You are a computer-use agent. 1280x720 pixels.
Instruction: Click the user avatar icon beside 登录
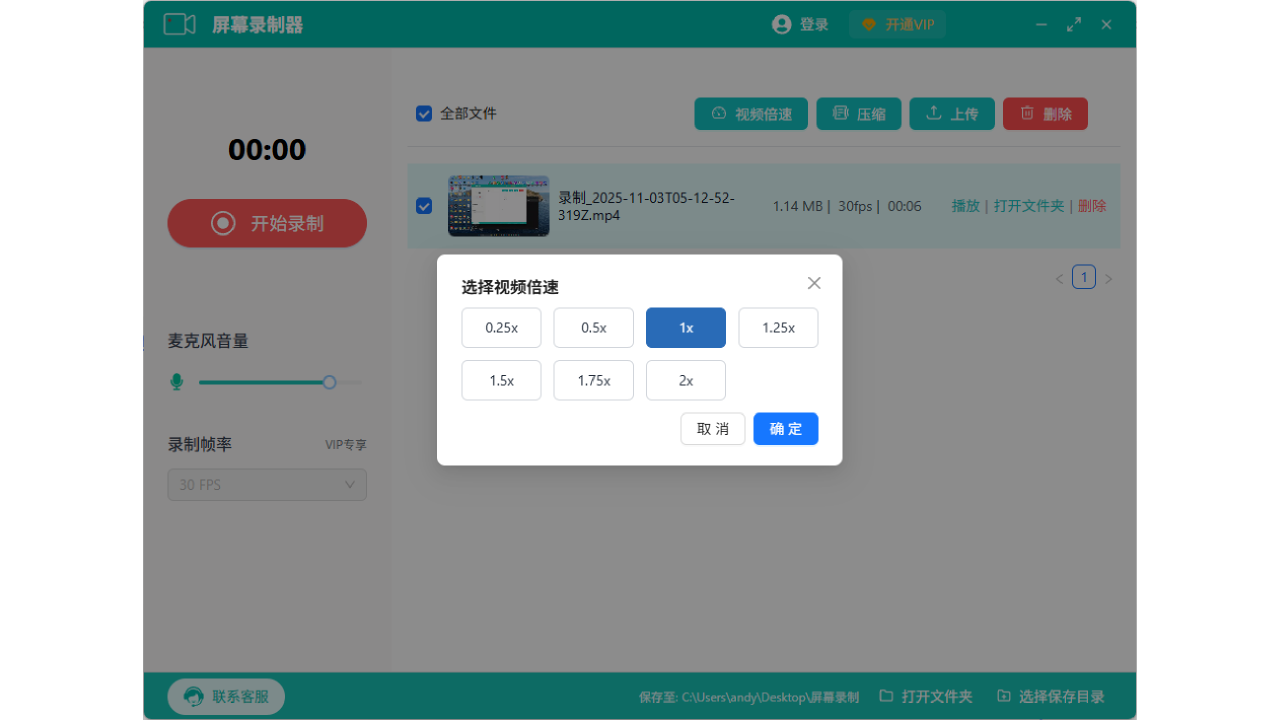tap(781, 24)
